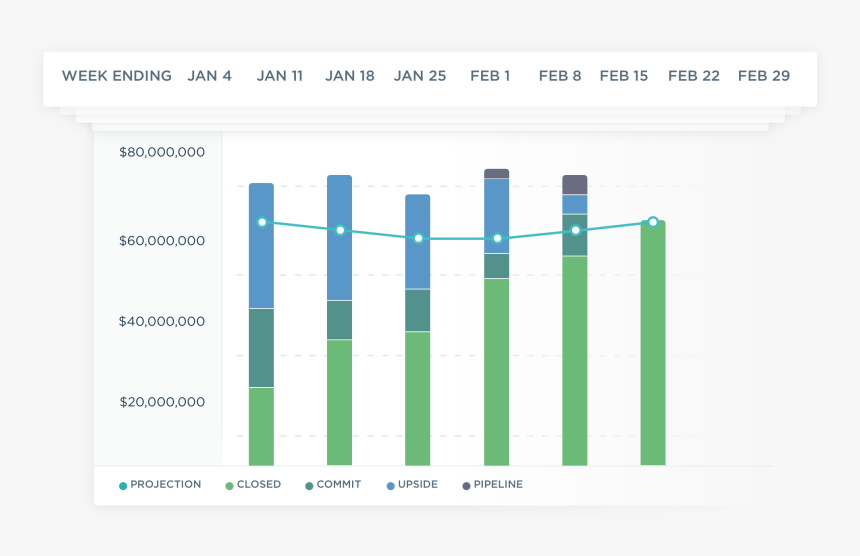Image resolution: width=860 pixels, height=556 pixels.
Task: Click the $20,000,000 axis label
Action: point(162,402)
